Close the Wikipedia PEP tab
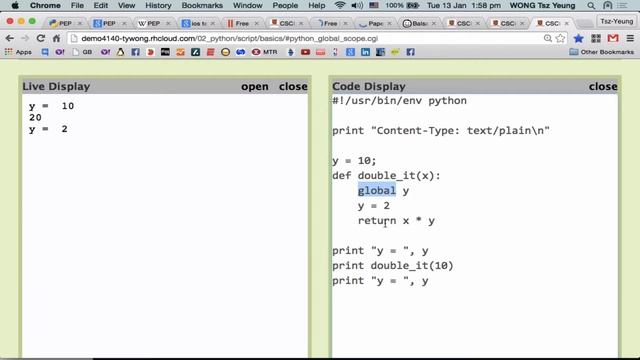The image size is (640, 360). pyautogui.click(x=168, y=24)
